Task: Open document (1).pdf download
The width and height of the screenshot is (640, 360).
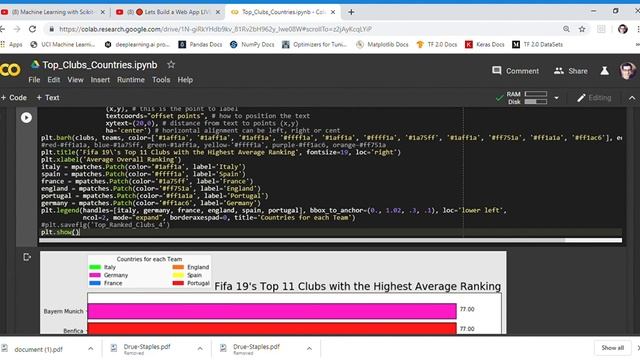Action: [38, 349]
